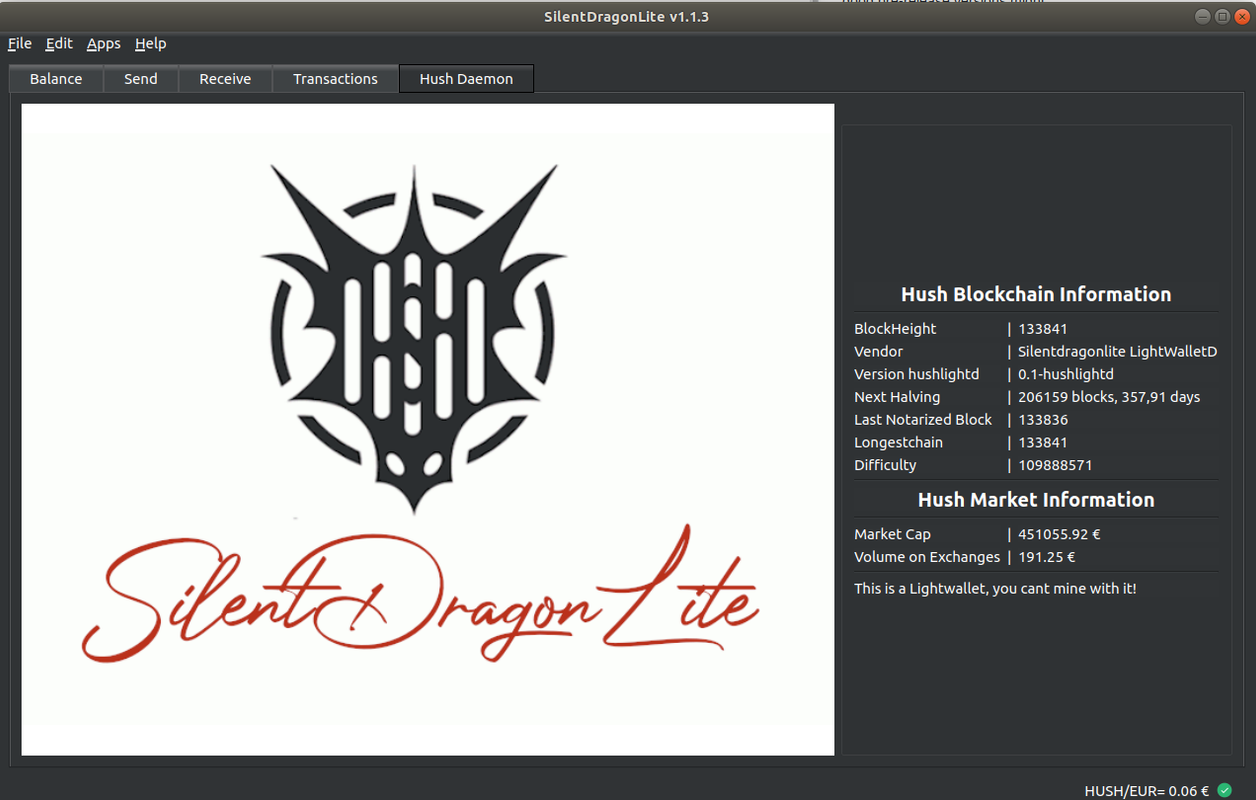Click the 191.25 € volume value
1256x800 pixels.
pos(1047,557)
